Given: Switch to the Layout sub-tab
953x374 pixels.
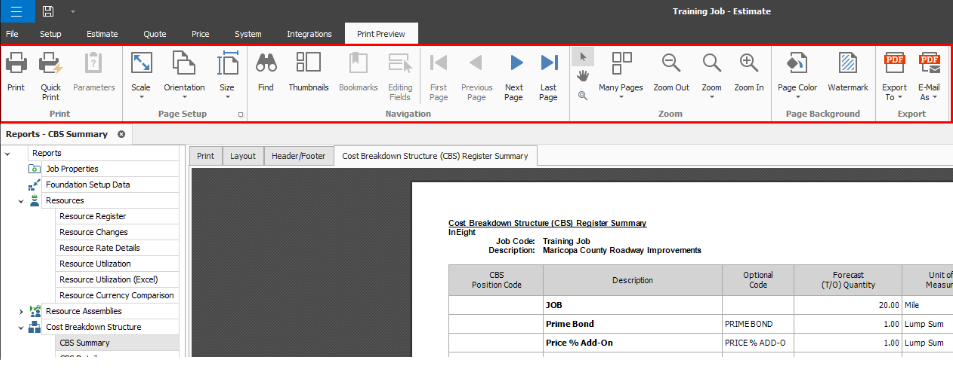Looking at the screenshot, I should coord(243,156).
